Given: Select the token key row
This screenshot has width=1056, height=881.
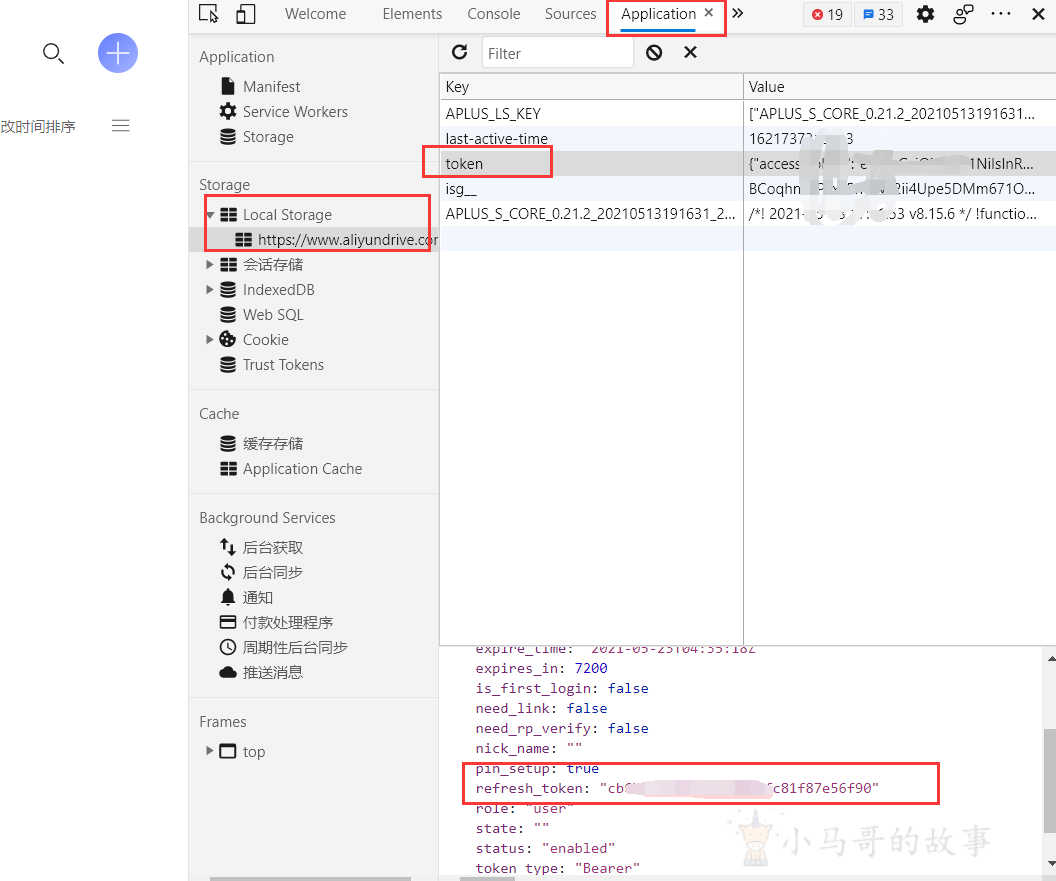Looking at the screenshot, I should (590, 164).
